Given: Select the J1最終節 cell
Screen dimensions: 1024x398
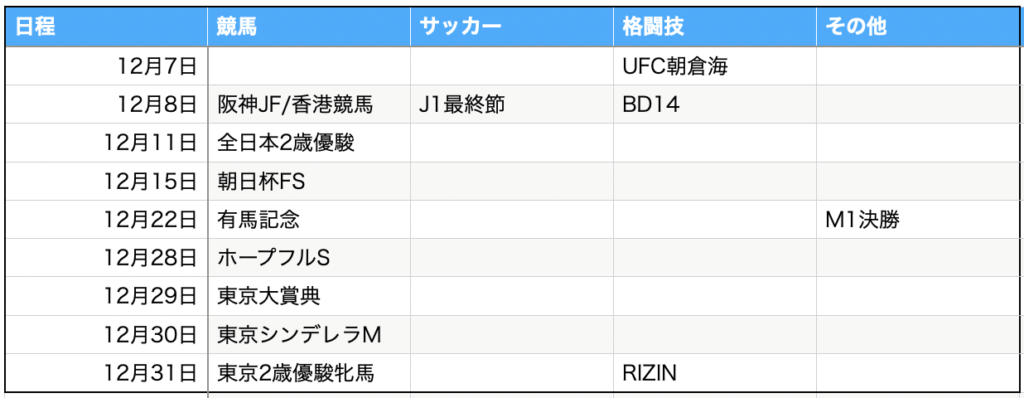Looking at the screenshot, I should point(512,105).
